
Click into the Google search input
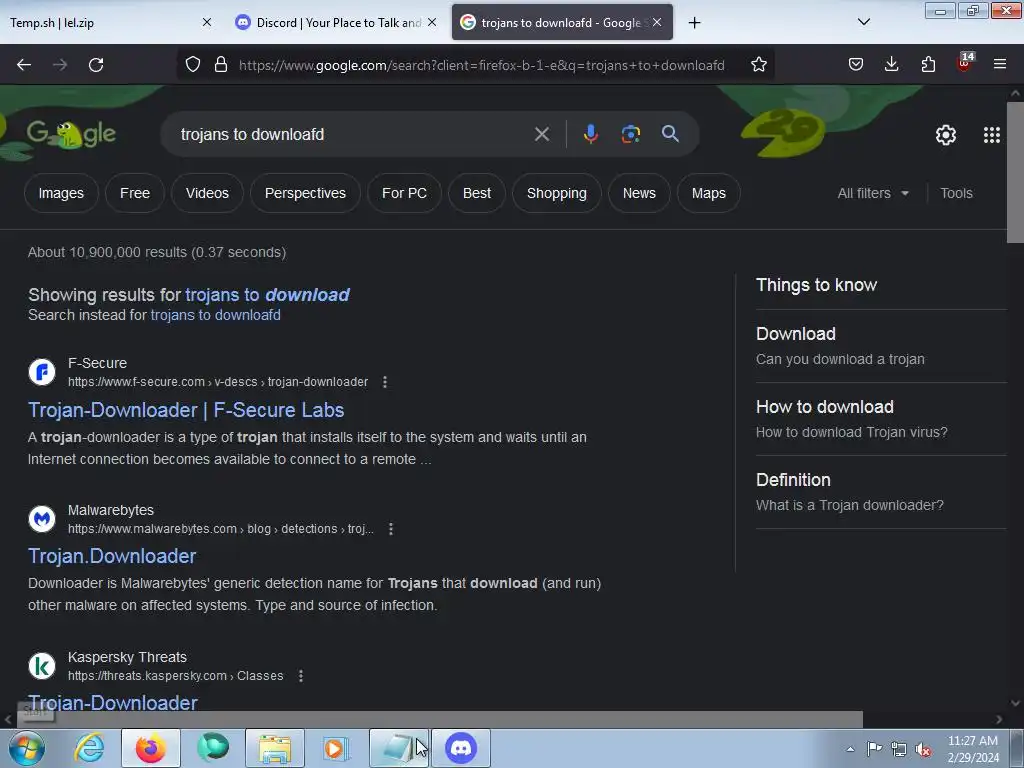pyautogui.click(x=353, y=135)
